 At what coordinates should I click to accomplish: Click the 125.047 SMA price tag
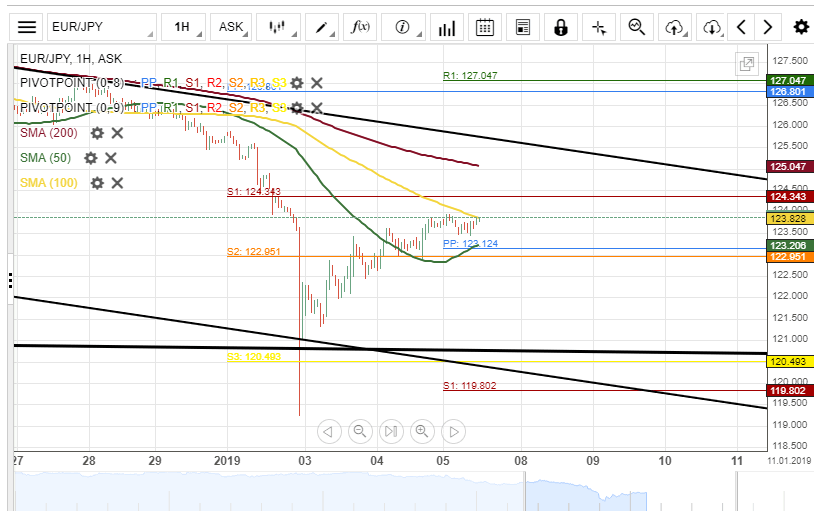coord(790,167)
